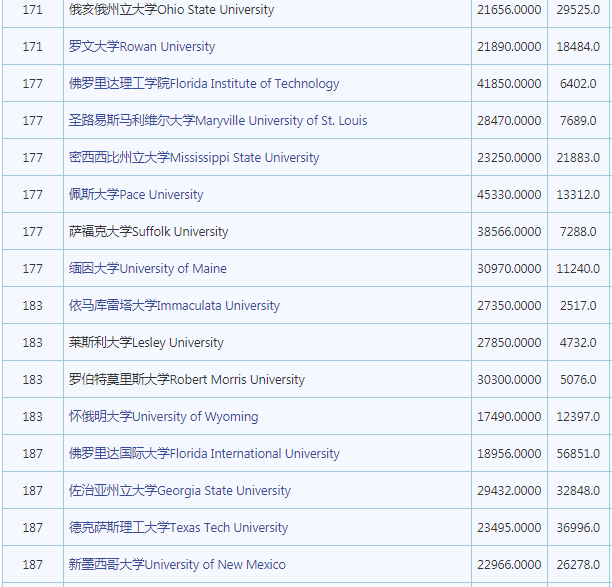The image size is (612, 587).
Task: Select rank 177 beside University of Maine
Action: coord(32,269)
